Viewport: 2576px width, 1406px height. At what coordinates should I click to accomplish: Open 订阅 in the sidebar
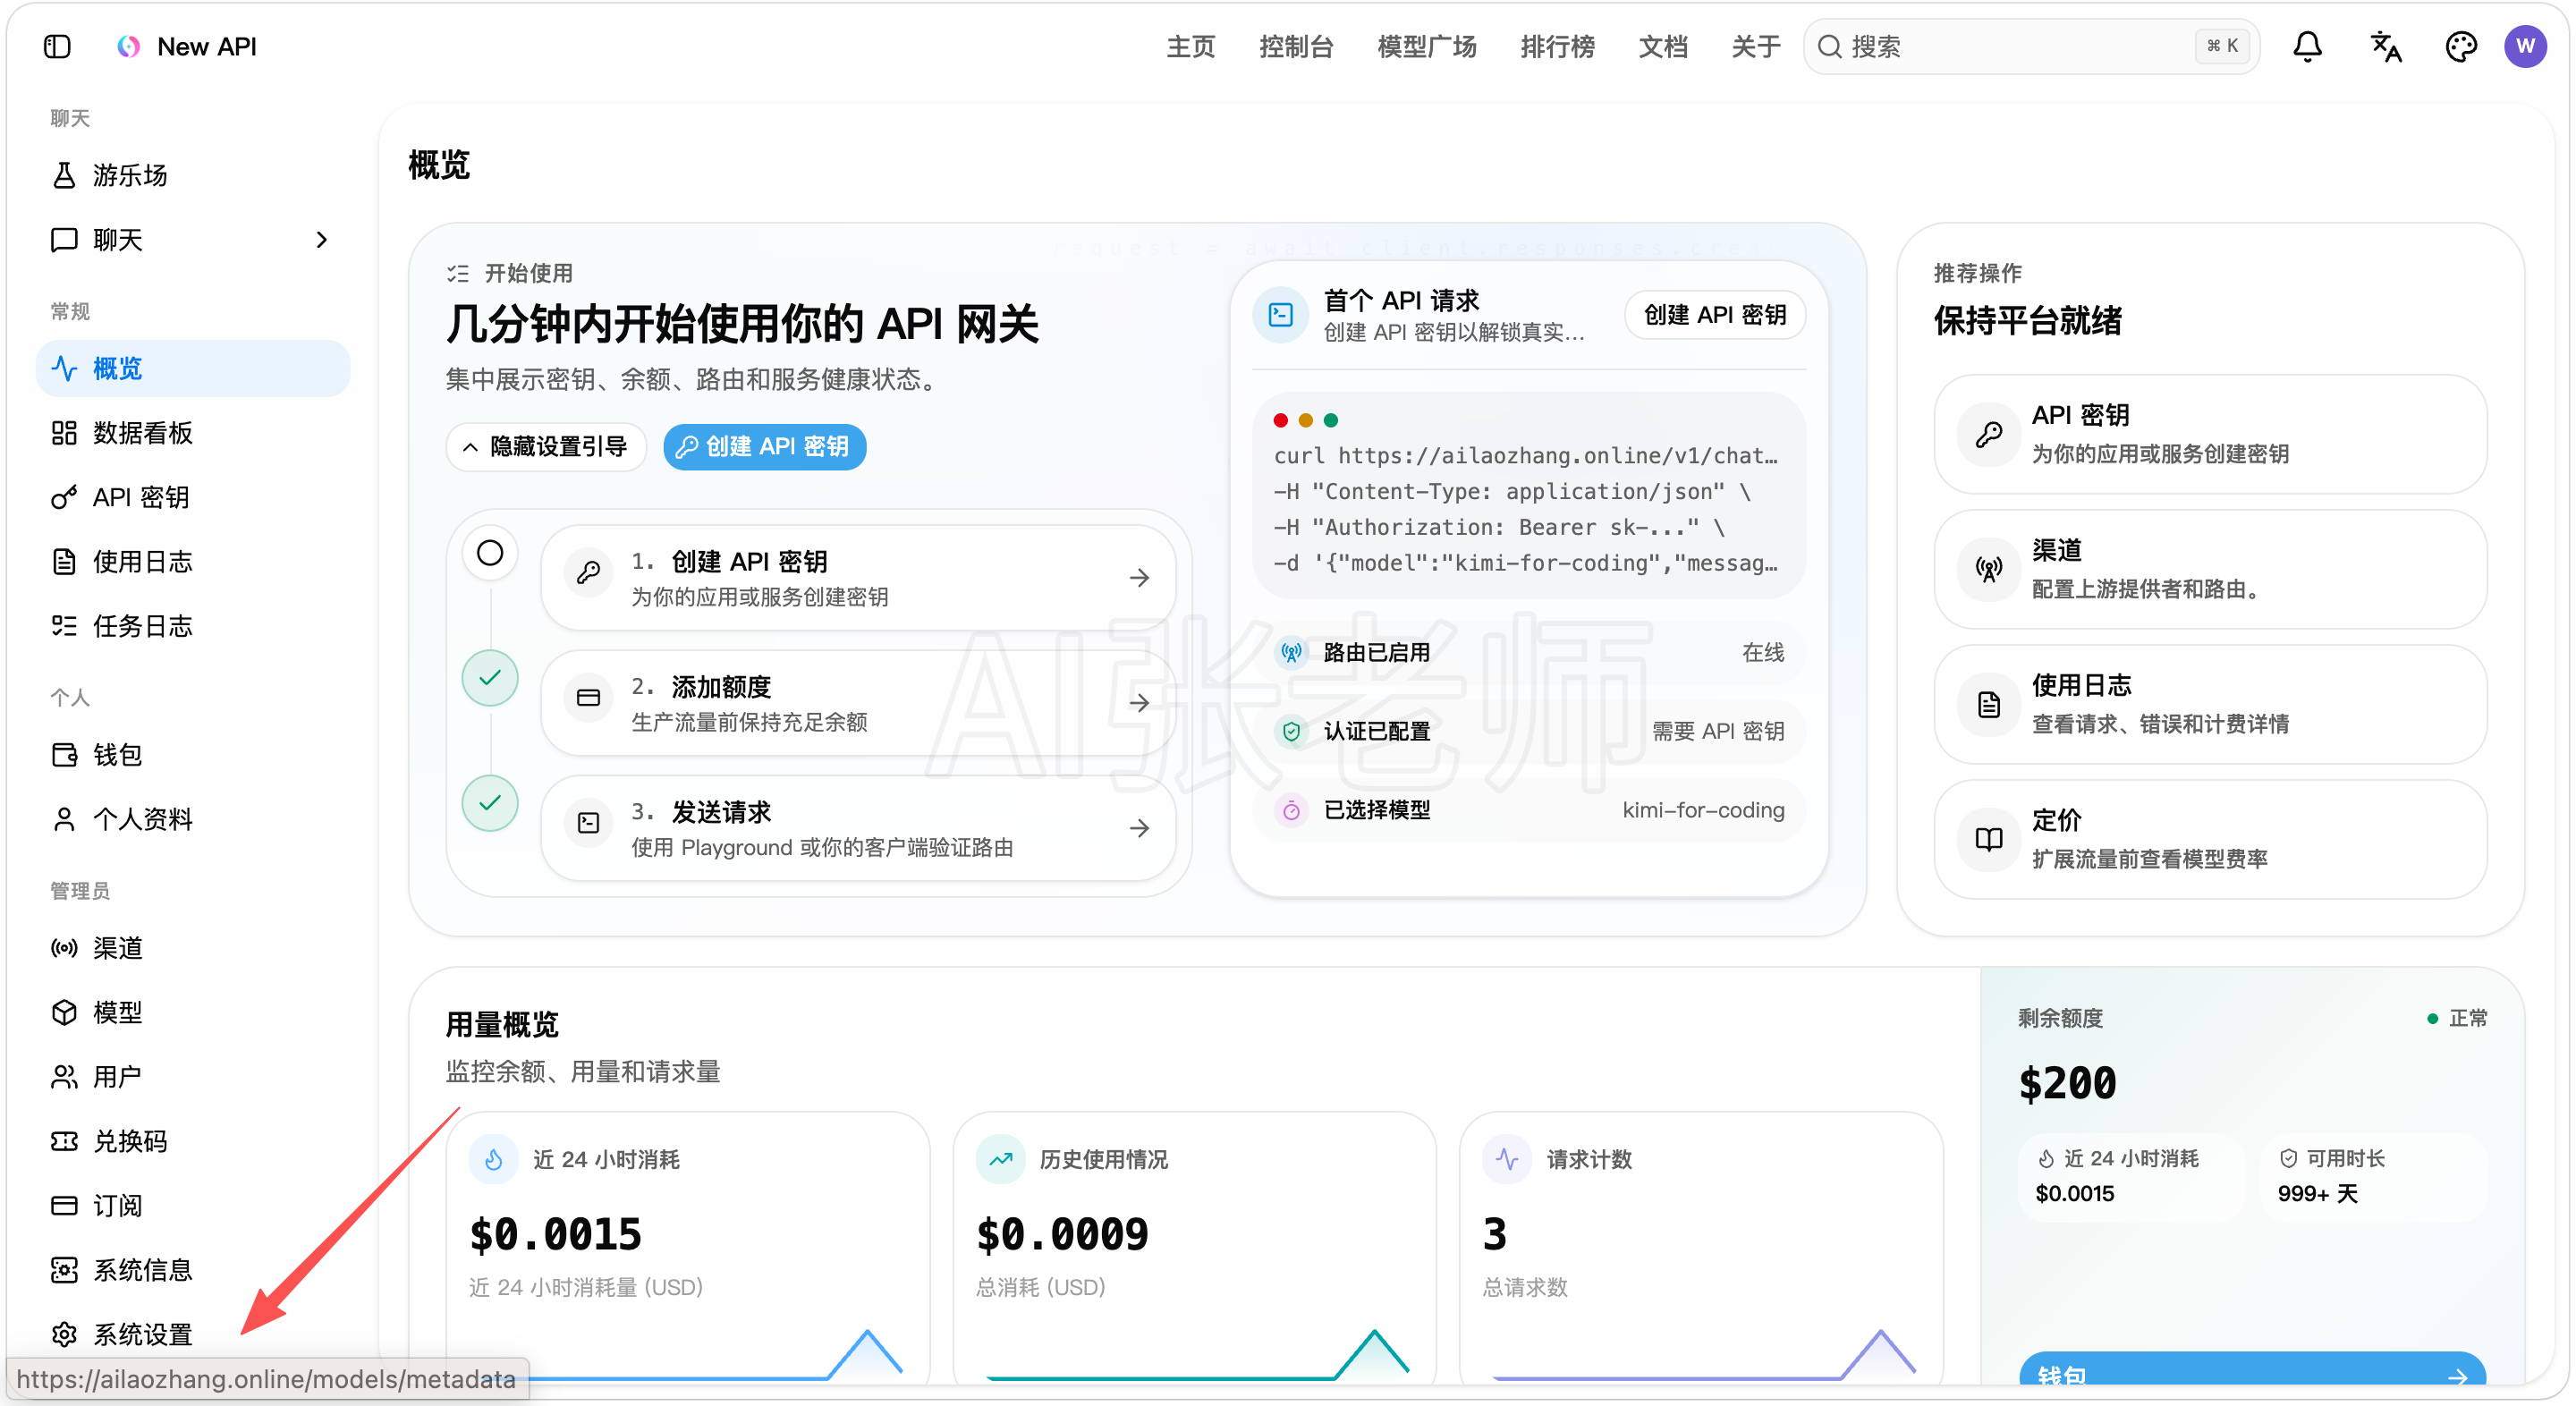coord(193,1206)
